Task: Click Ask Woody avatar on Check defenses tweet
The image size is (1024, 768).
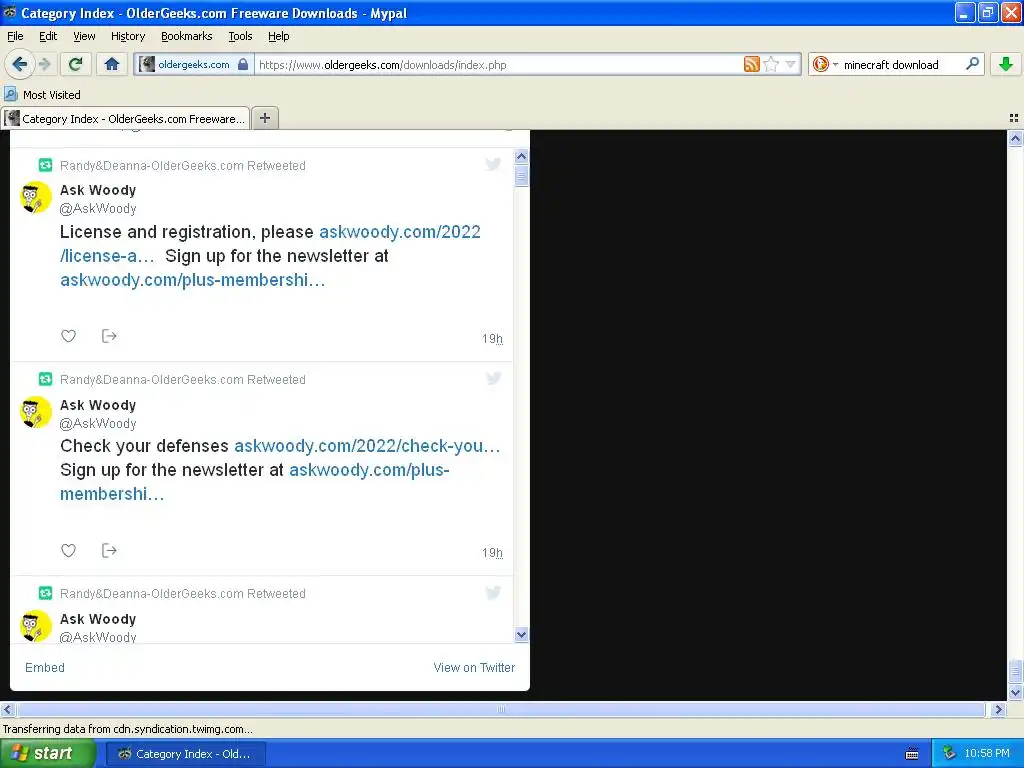Action: [35, 412]
